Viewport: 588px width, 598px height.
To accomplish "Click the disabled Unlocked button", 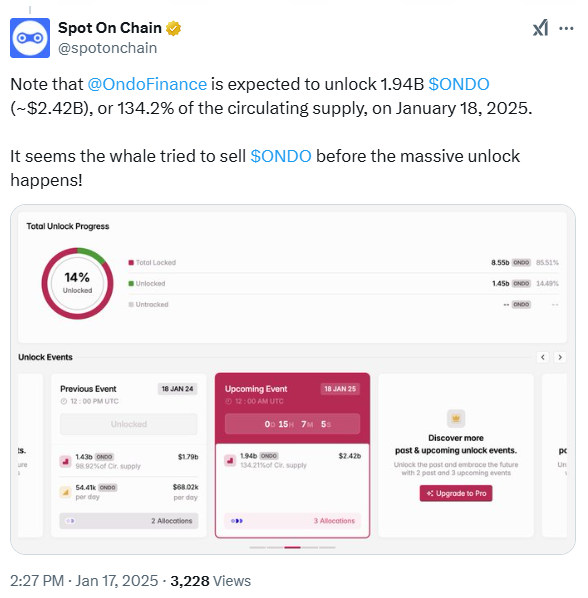I will click(129, 424).
